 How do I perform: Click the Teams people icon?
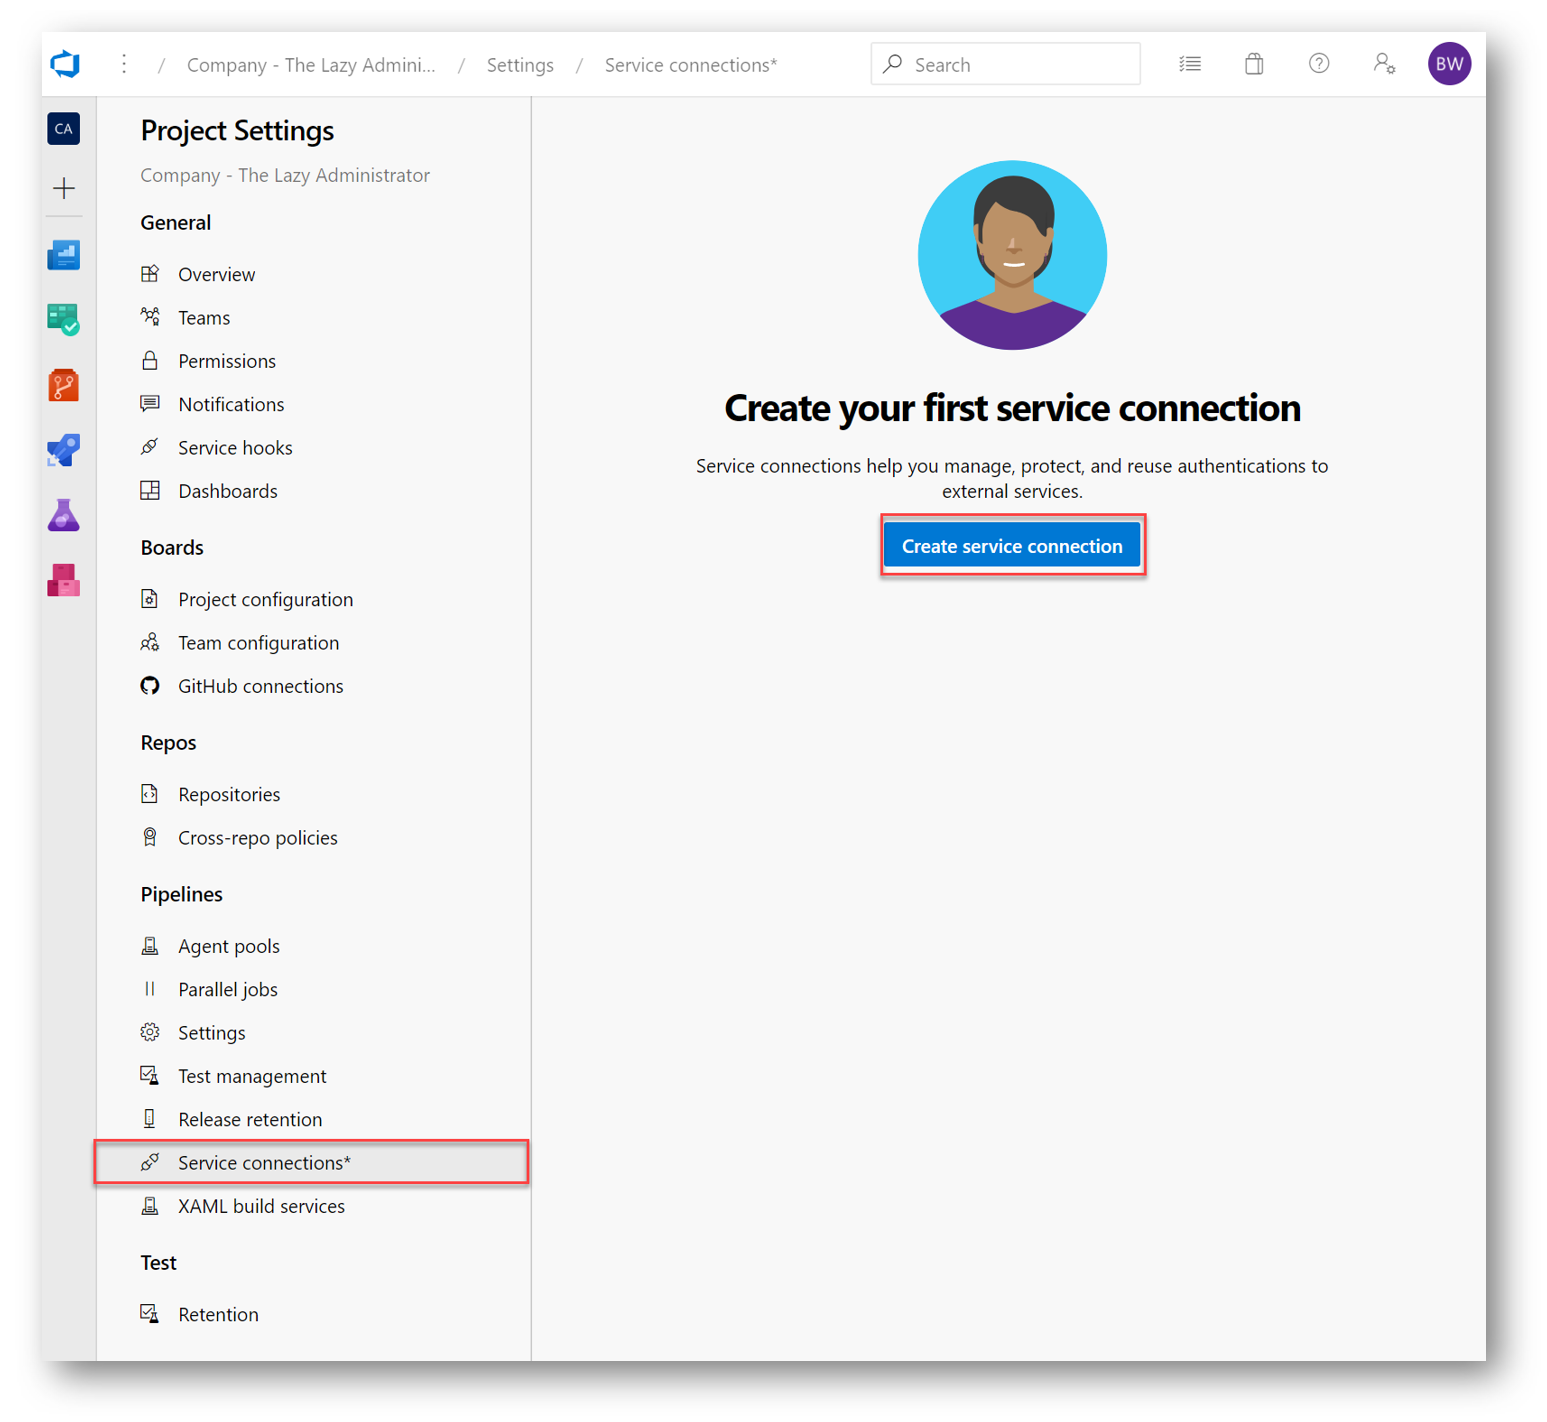(x=150, y=317)
